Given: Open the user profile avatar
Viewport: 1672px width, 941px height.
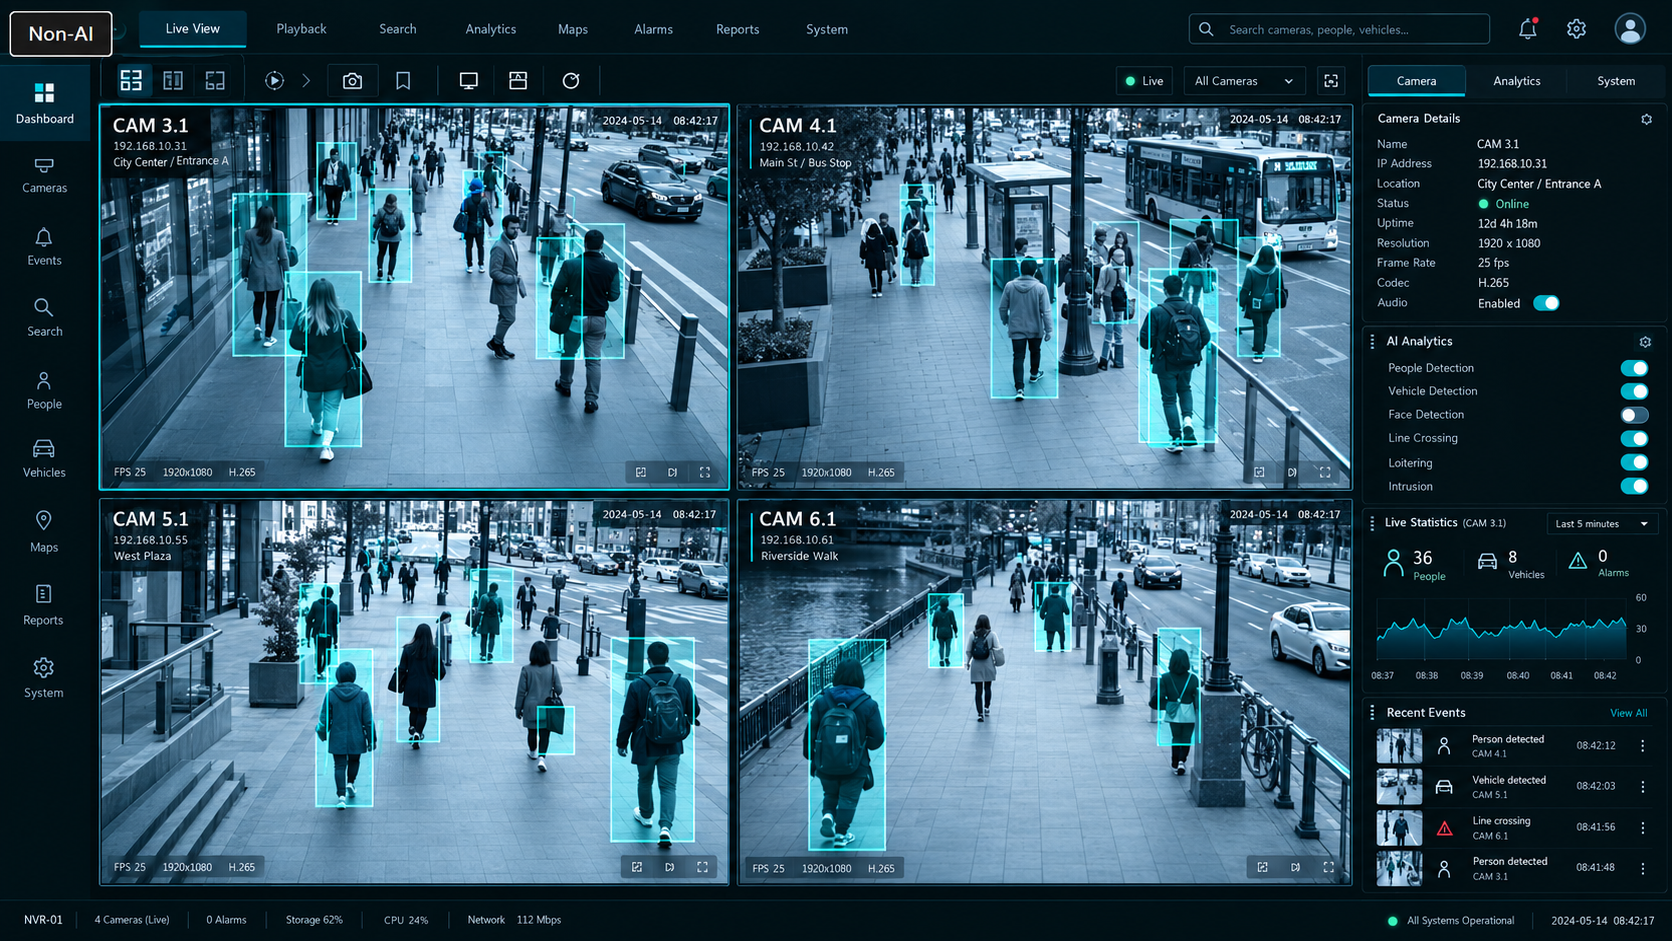Looking at the screenshot, I should (1630, 29).
